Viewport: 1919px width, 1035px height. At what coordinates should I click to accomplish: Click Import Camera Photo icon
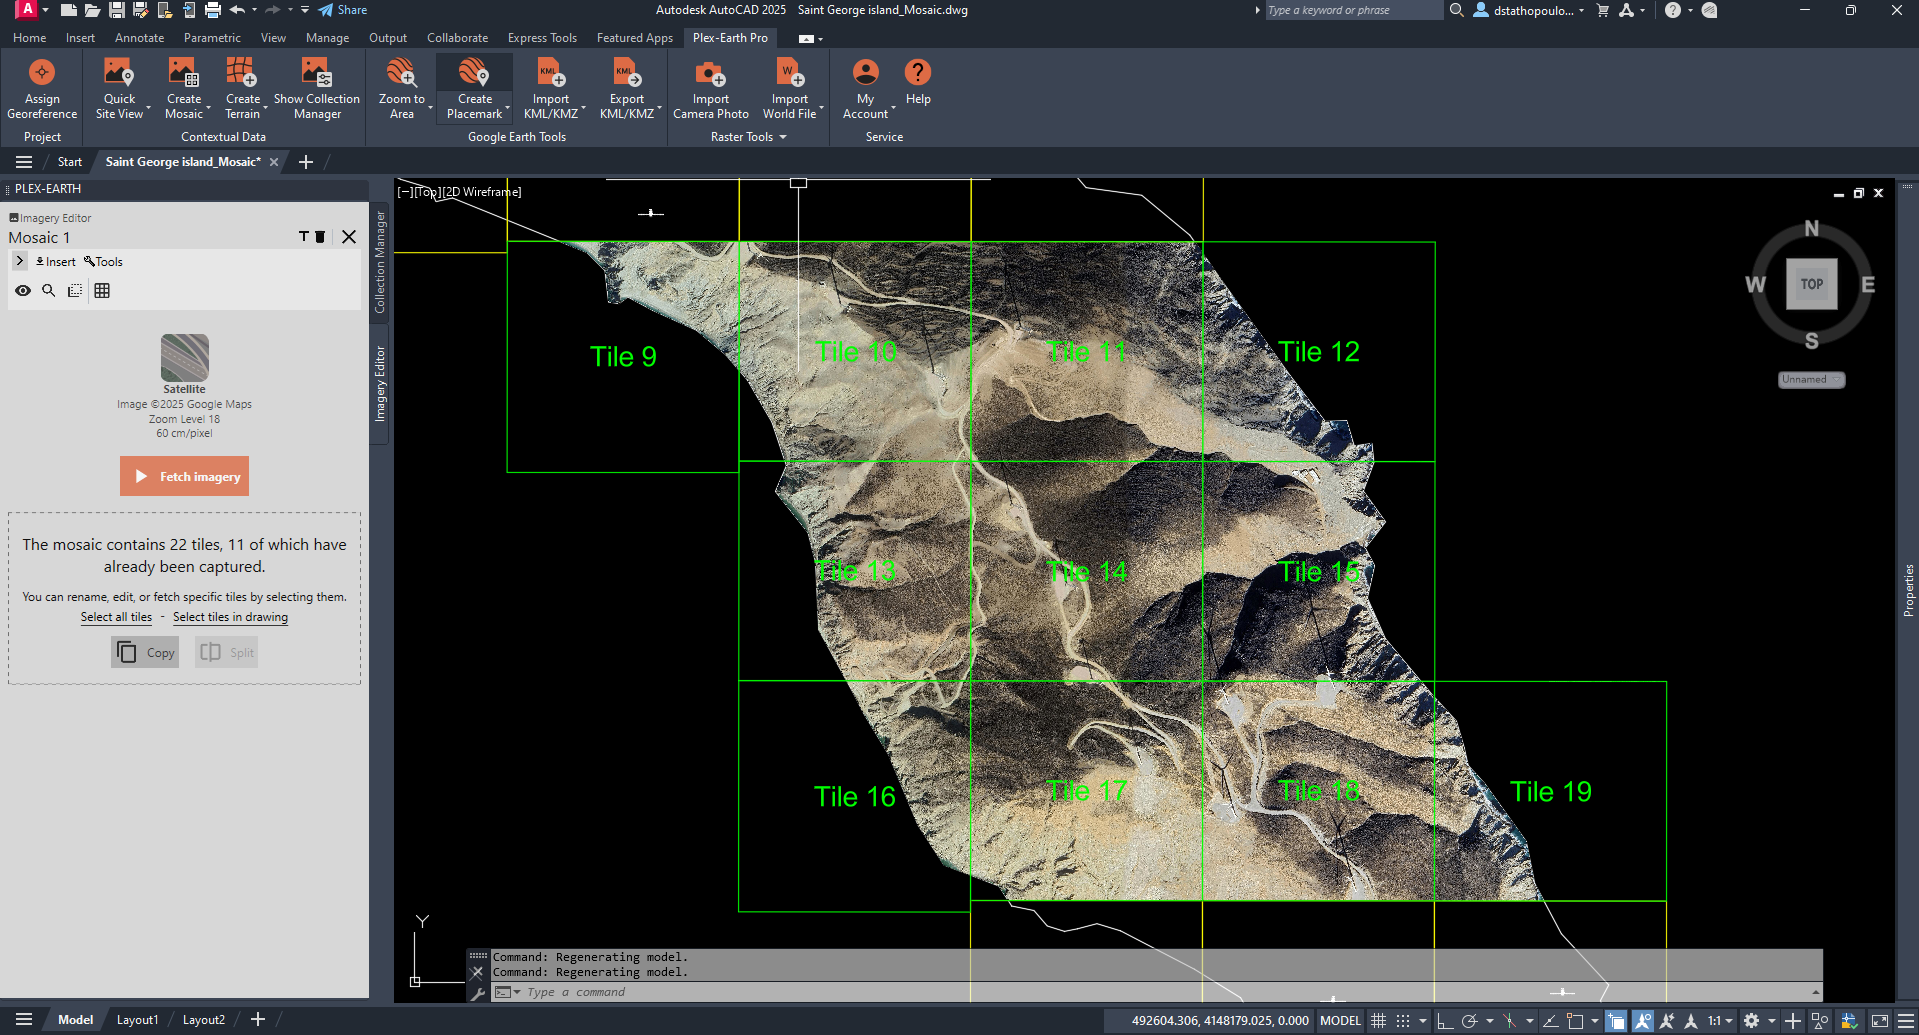[710, 73]
